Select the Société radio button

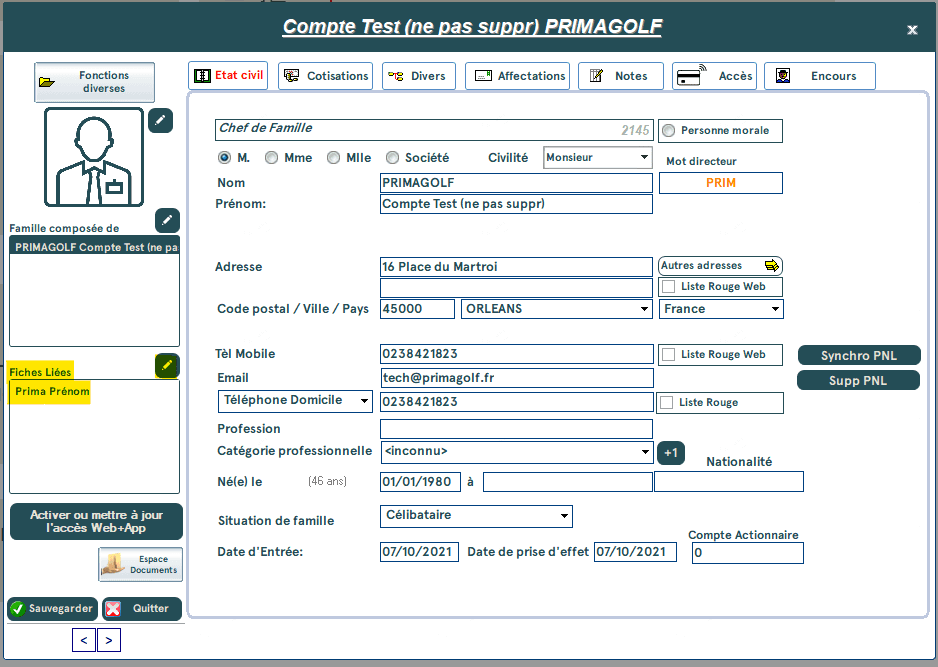[392, 157]
